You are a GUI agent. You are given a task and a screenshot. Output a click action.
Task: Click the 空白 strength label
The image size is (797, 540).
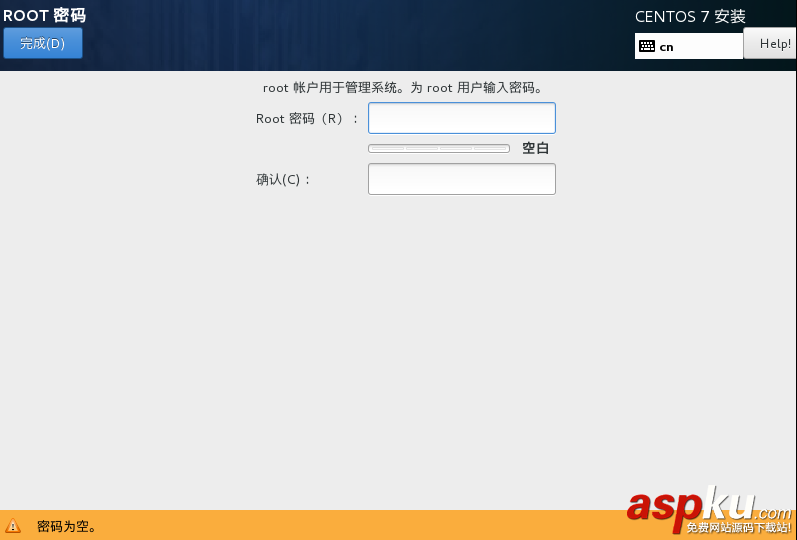(536, 148)
